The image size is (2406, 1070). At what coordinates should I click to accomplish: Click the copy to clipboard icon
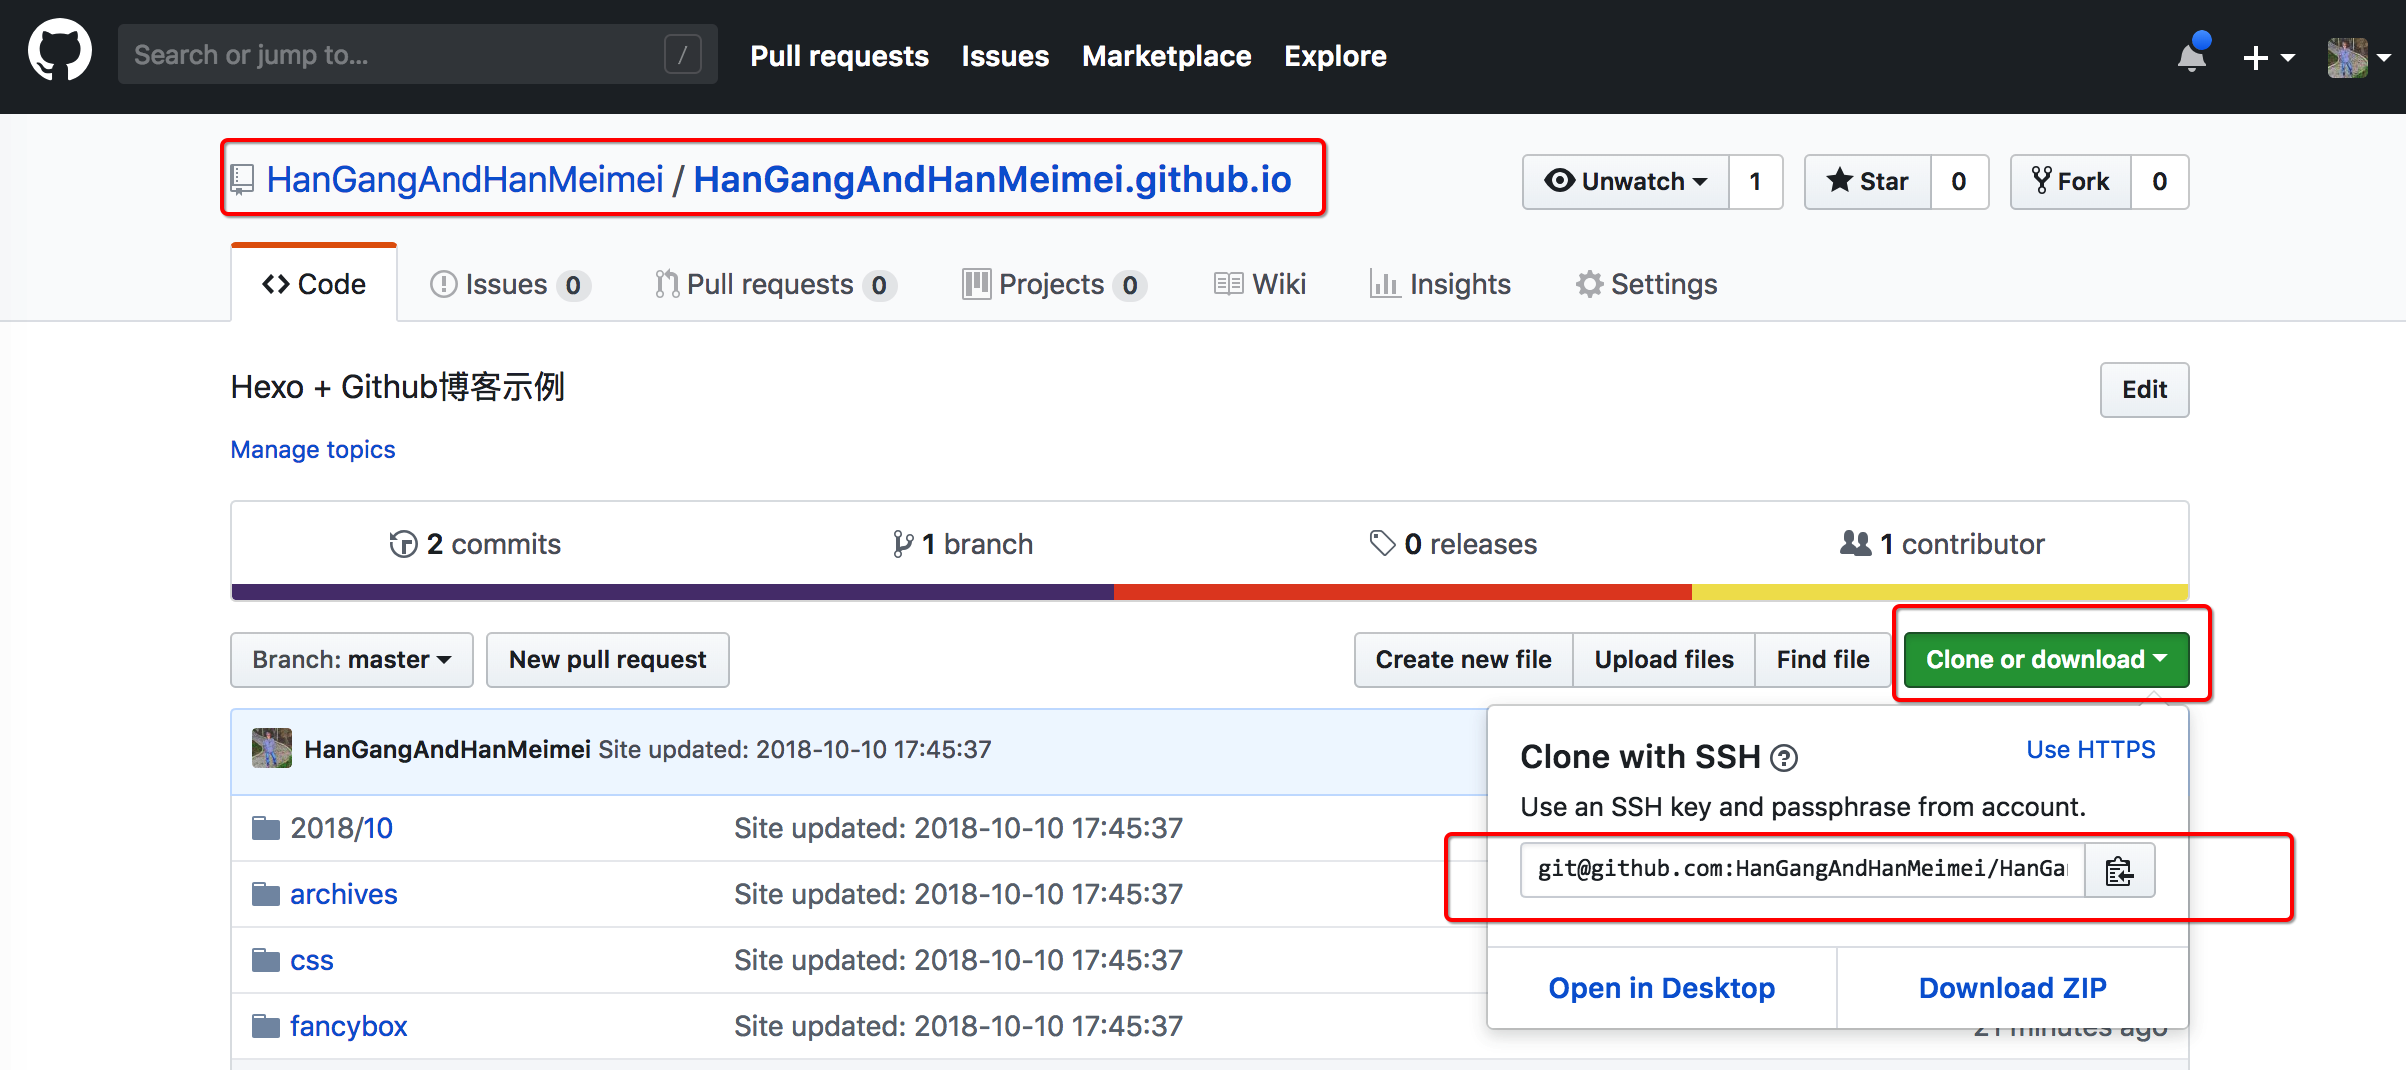(x=2119, y=870)
